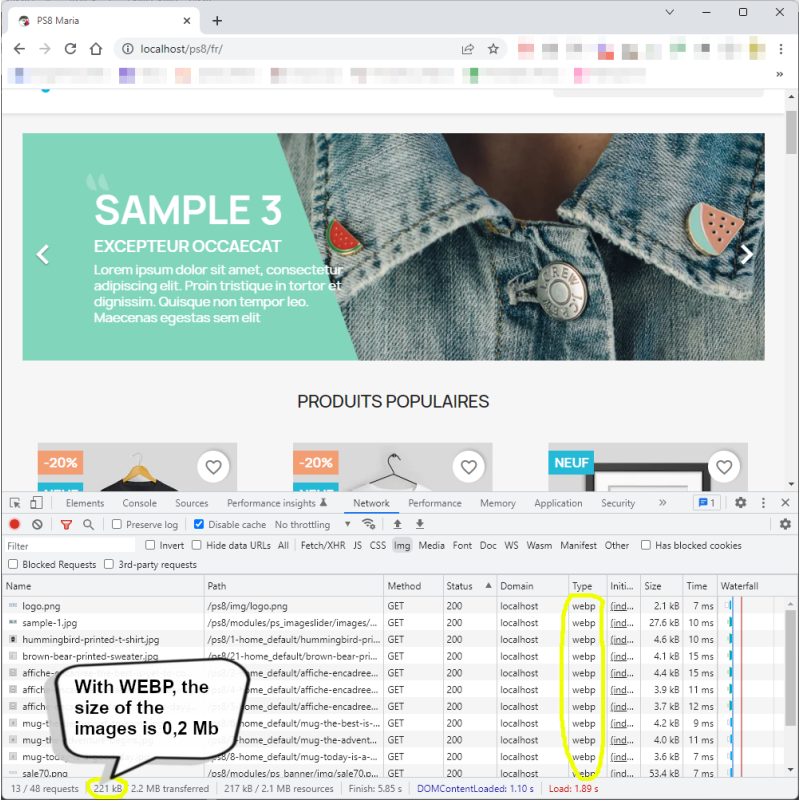Screen dimensions: 800x800
Task: Check Has blocked cookies option
Action: (645, 545)
